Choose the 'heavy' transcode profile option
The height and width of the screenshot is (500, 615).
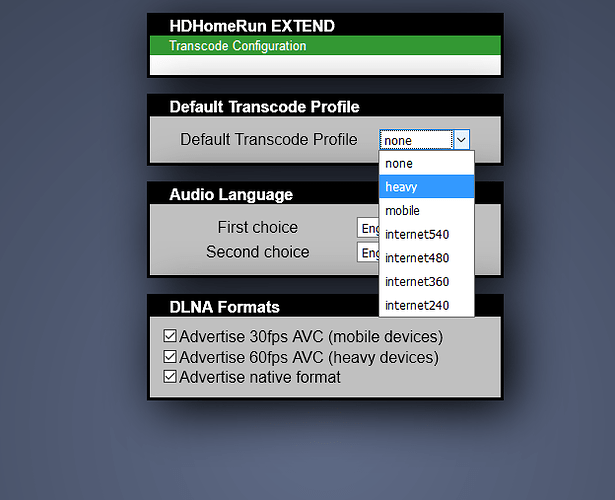click(x=427, y=187)
